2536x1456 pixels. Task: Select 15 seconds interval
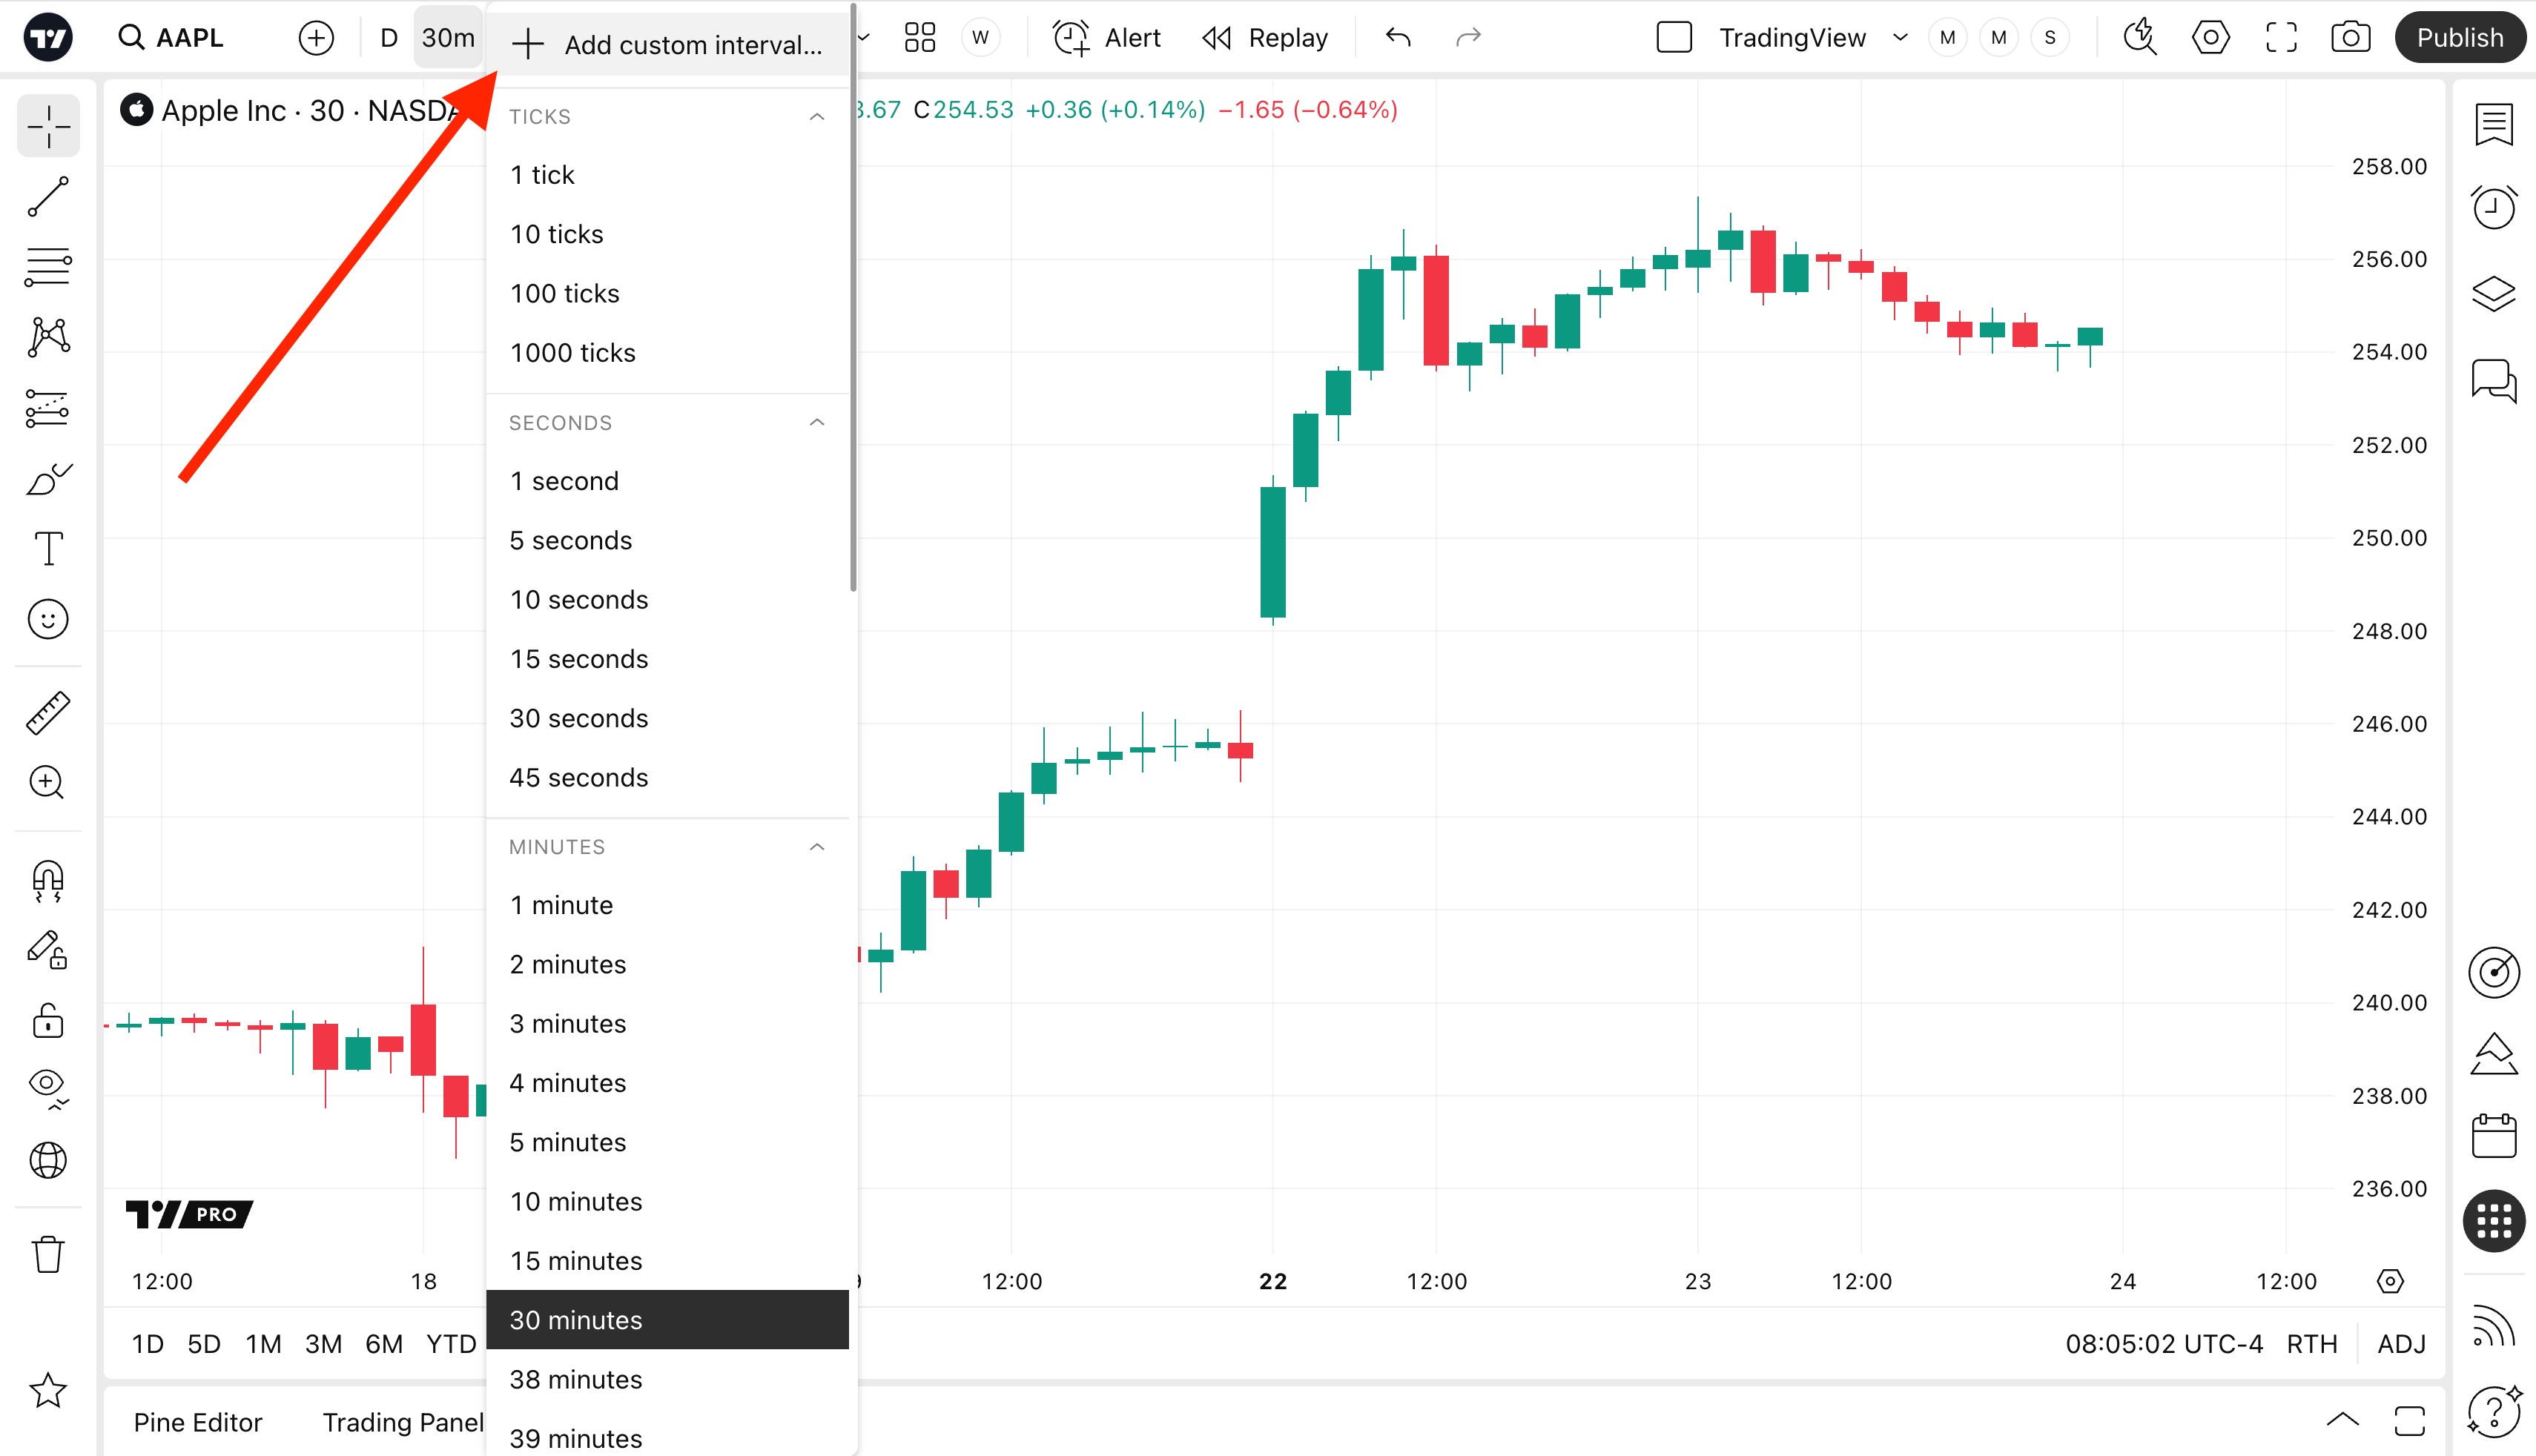pos(579,659)
